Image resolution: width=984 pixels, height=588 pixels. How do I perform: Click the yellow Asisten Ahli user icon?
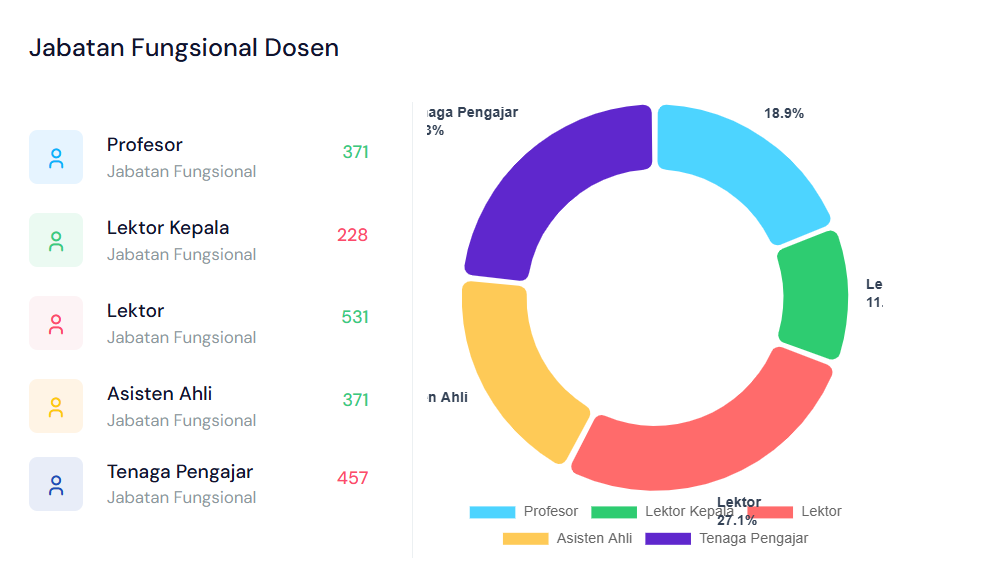click(x=56, y=406)
